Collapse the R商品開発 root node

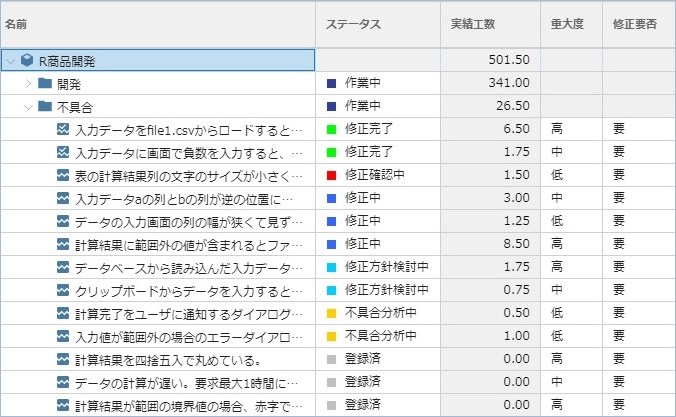pos(10,60)
